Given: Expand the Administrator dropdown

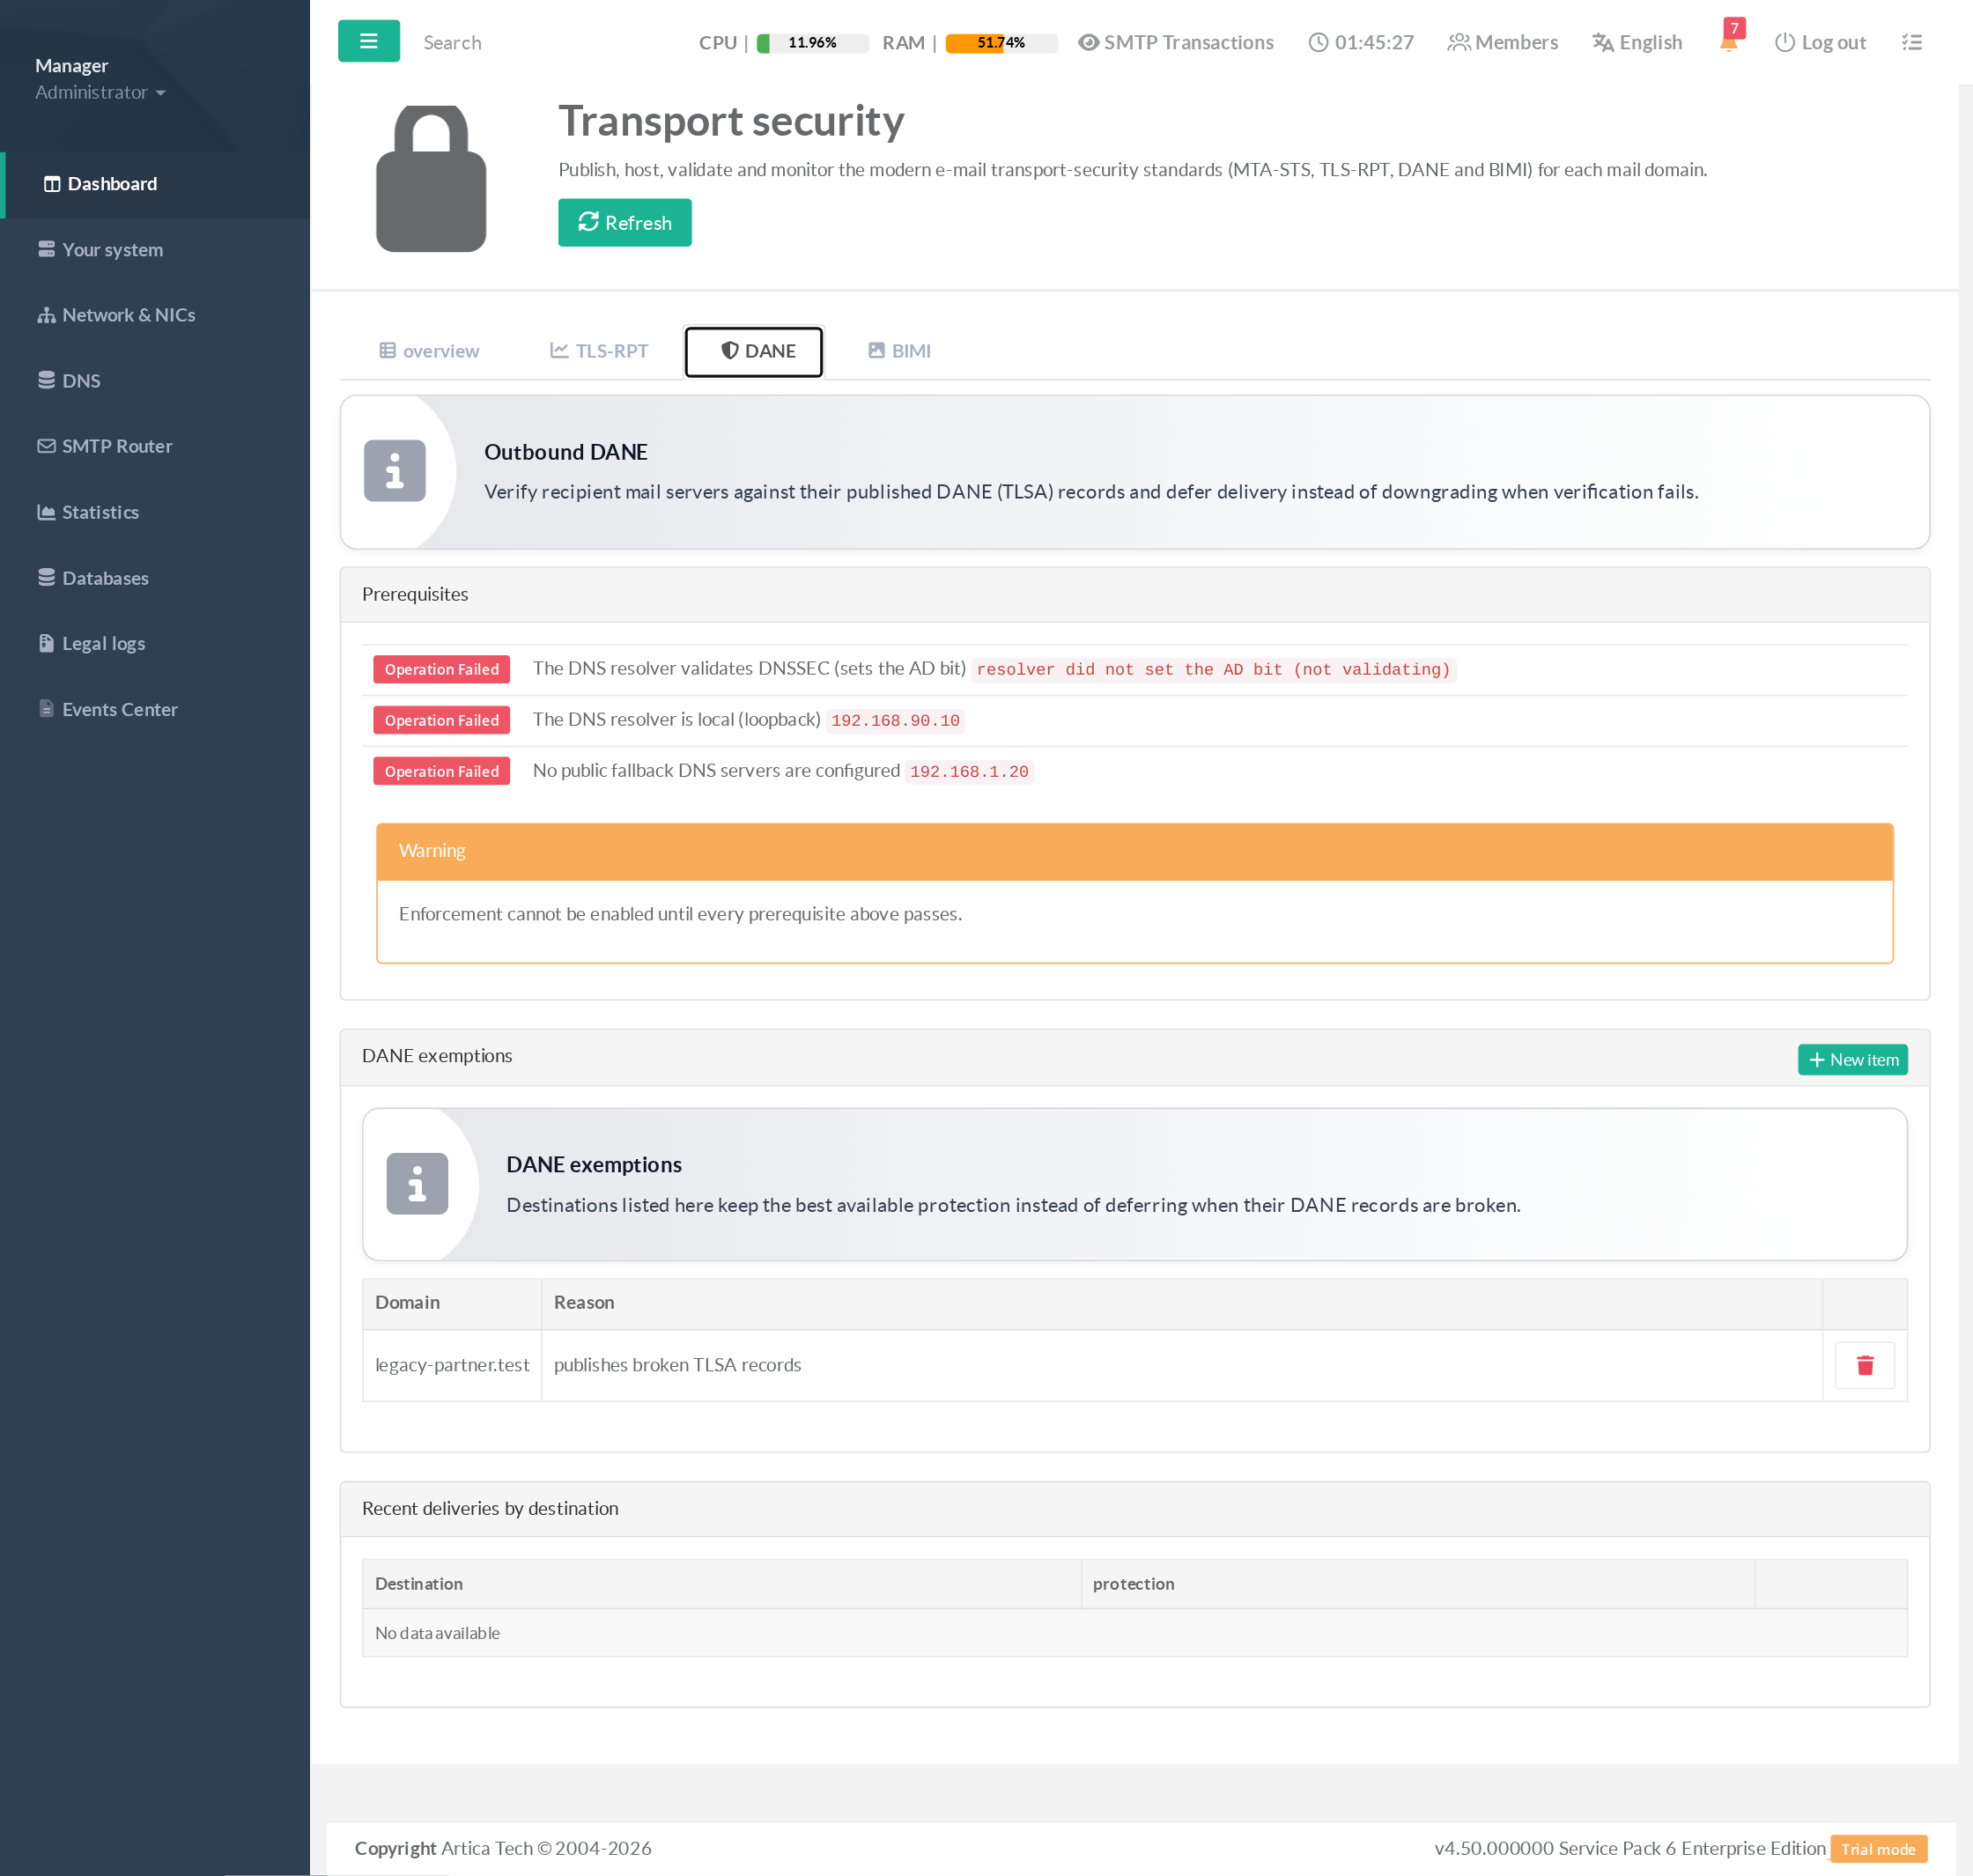Looking at the screenshot, I should point(100,92).
